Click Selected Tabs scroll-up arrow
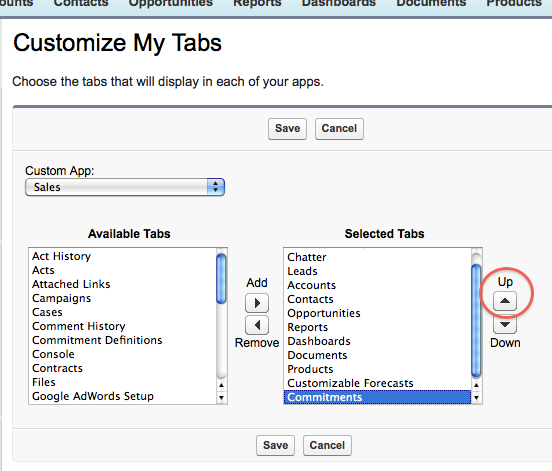Viewport: 552px width, 471px height. [476, 385]
